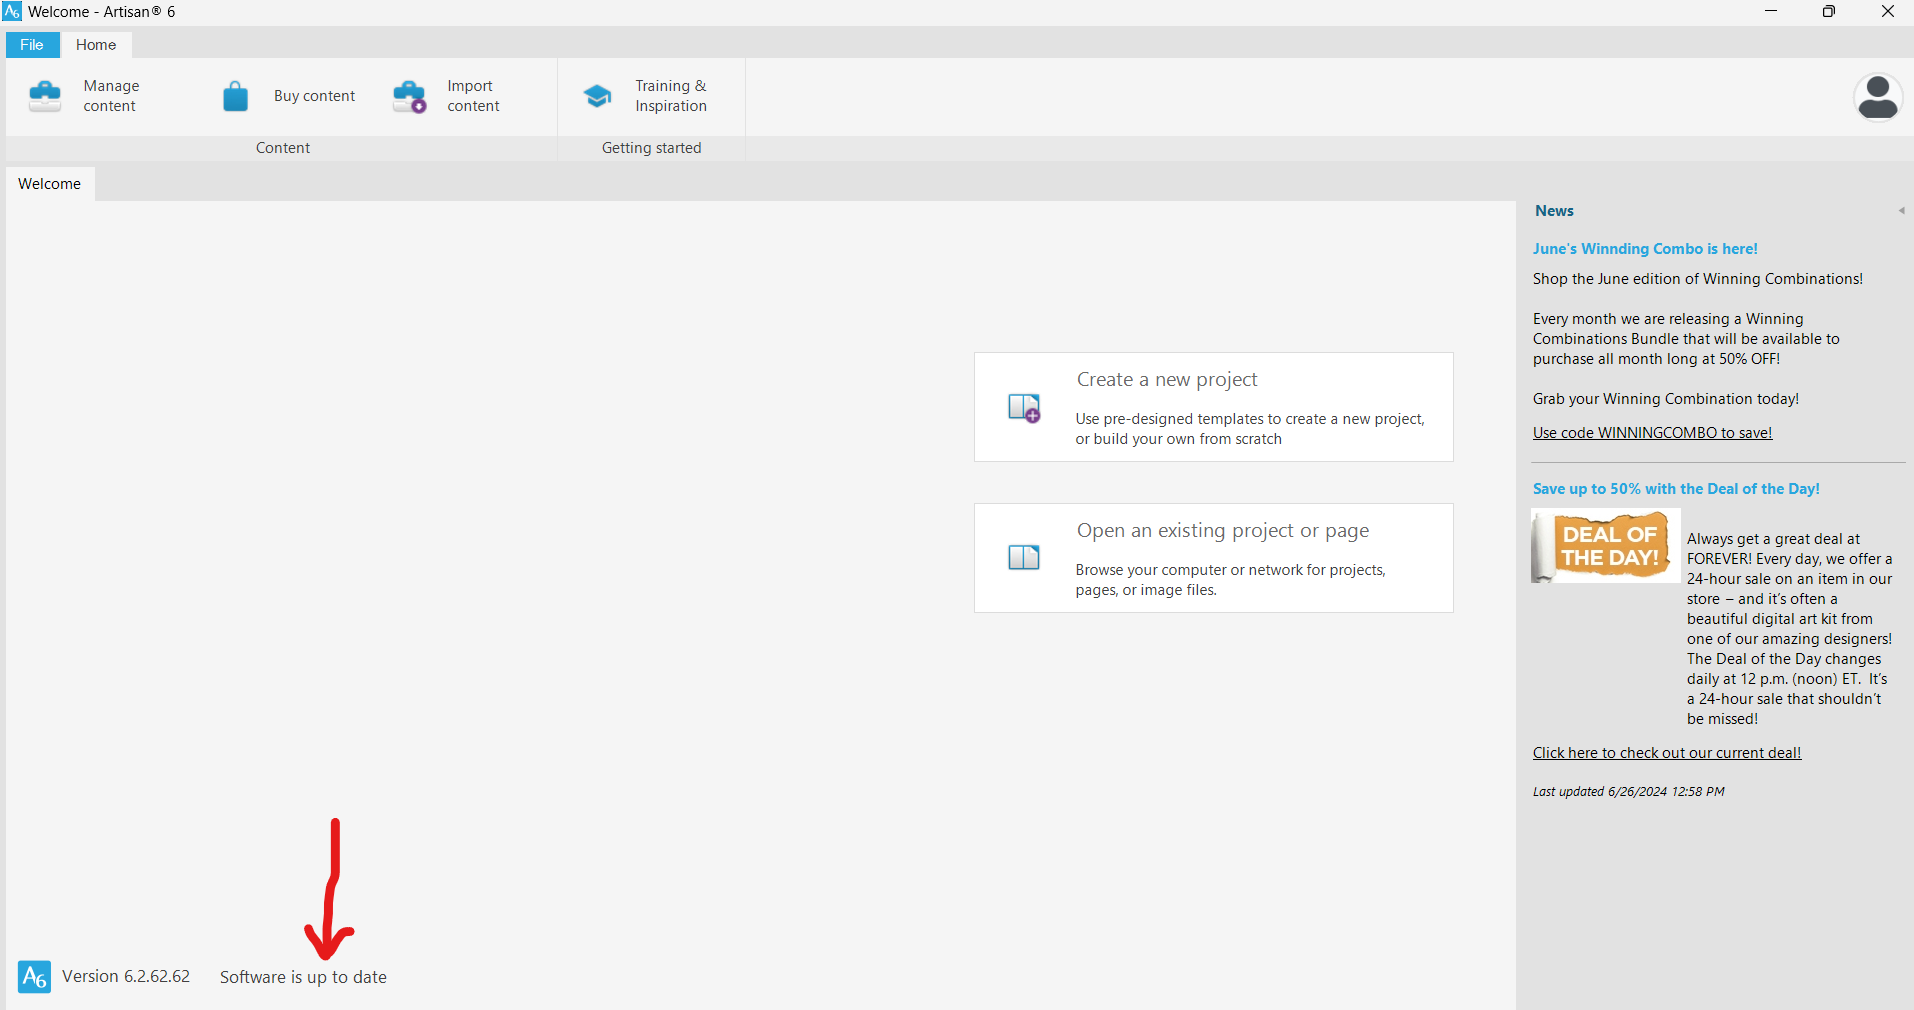Click the Open existing project book icon
1914x1010 pixels.
pos(1024,557)
